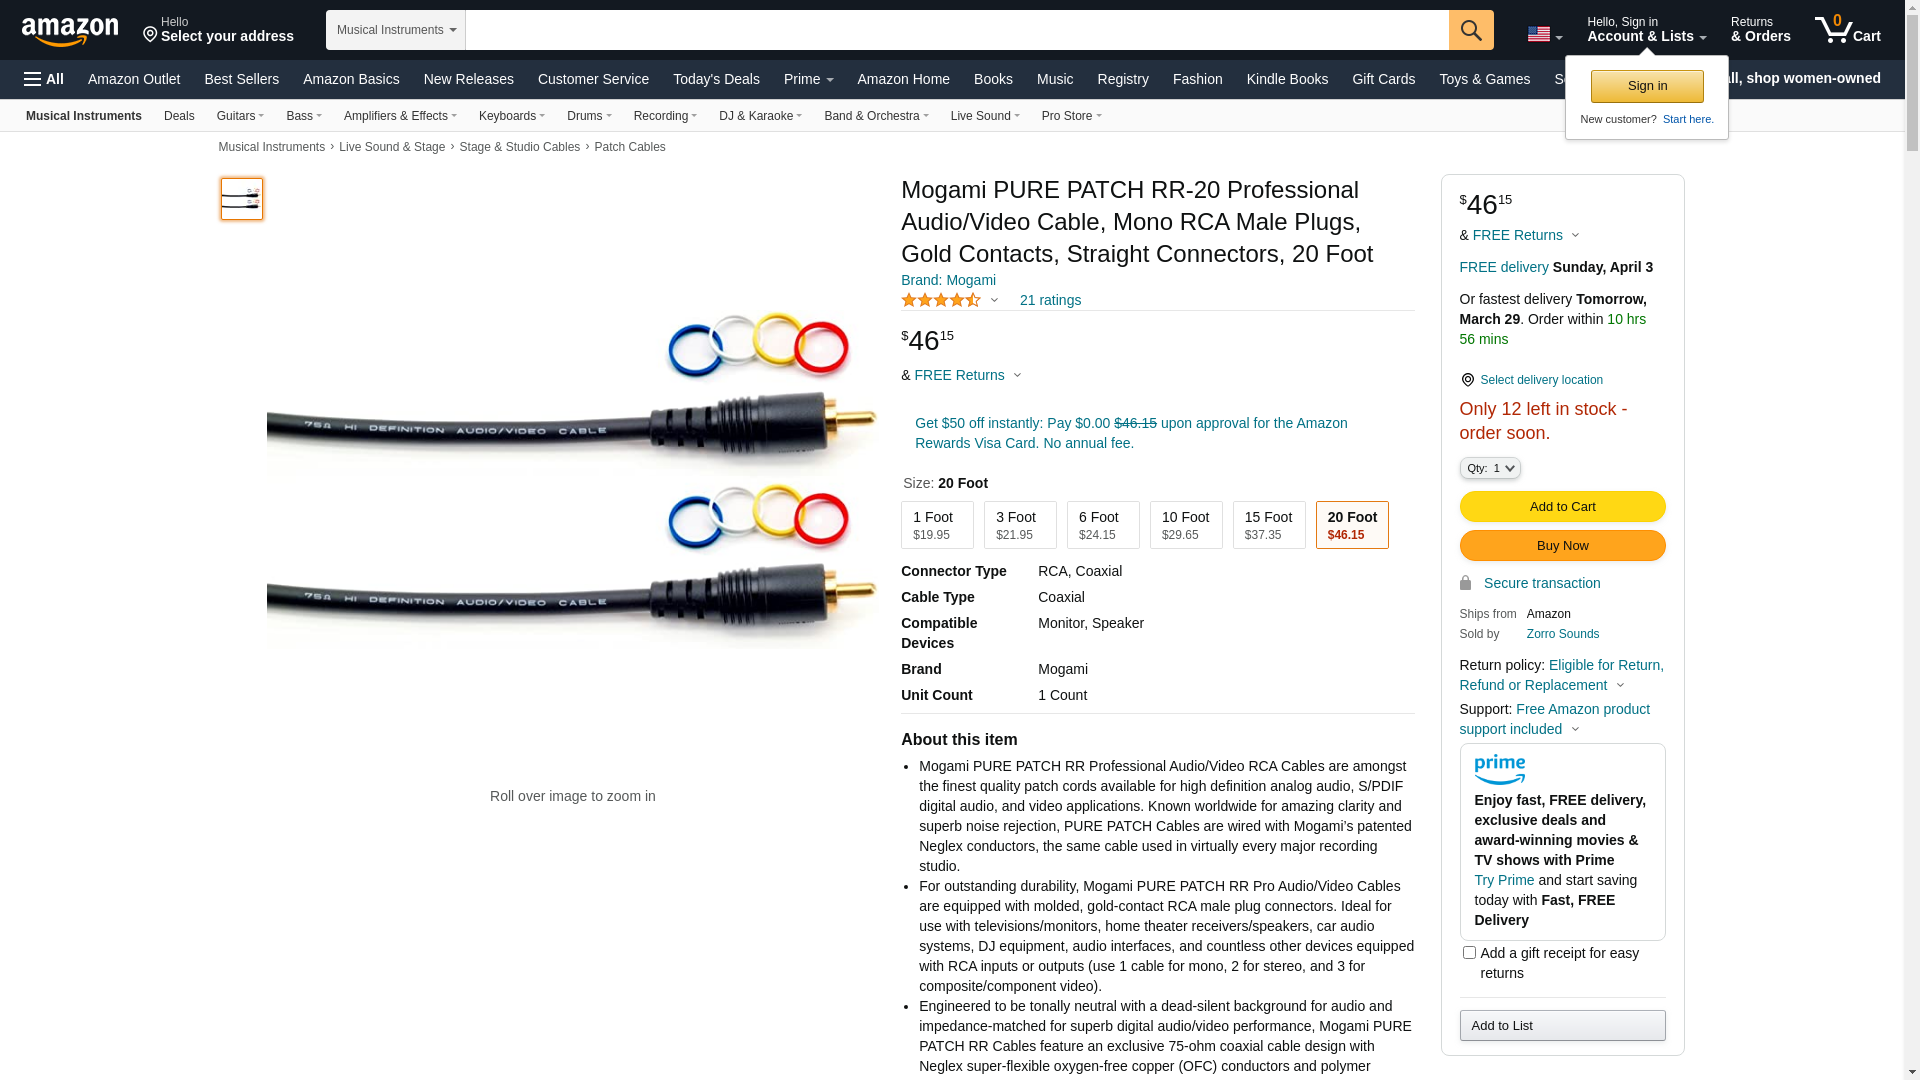The image size is (1920, 1080).
Task: Click the Add to Cart button
Action: click(x=1562, y=507)
